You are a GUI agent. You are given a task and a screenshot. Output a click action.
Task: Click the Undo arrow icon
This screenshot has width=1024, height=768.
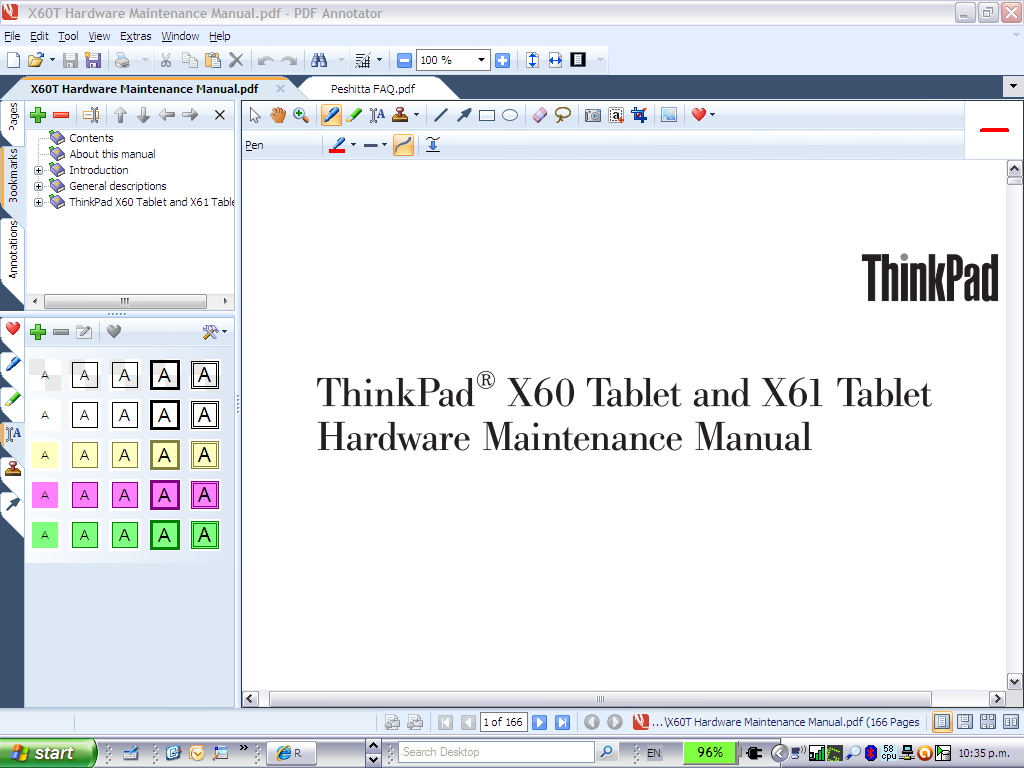click(x=265, y=61)
